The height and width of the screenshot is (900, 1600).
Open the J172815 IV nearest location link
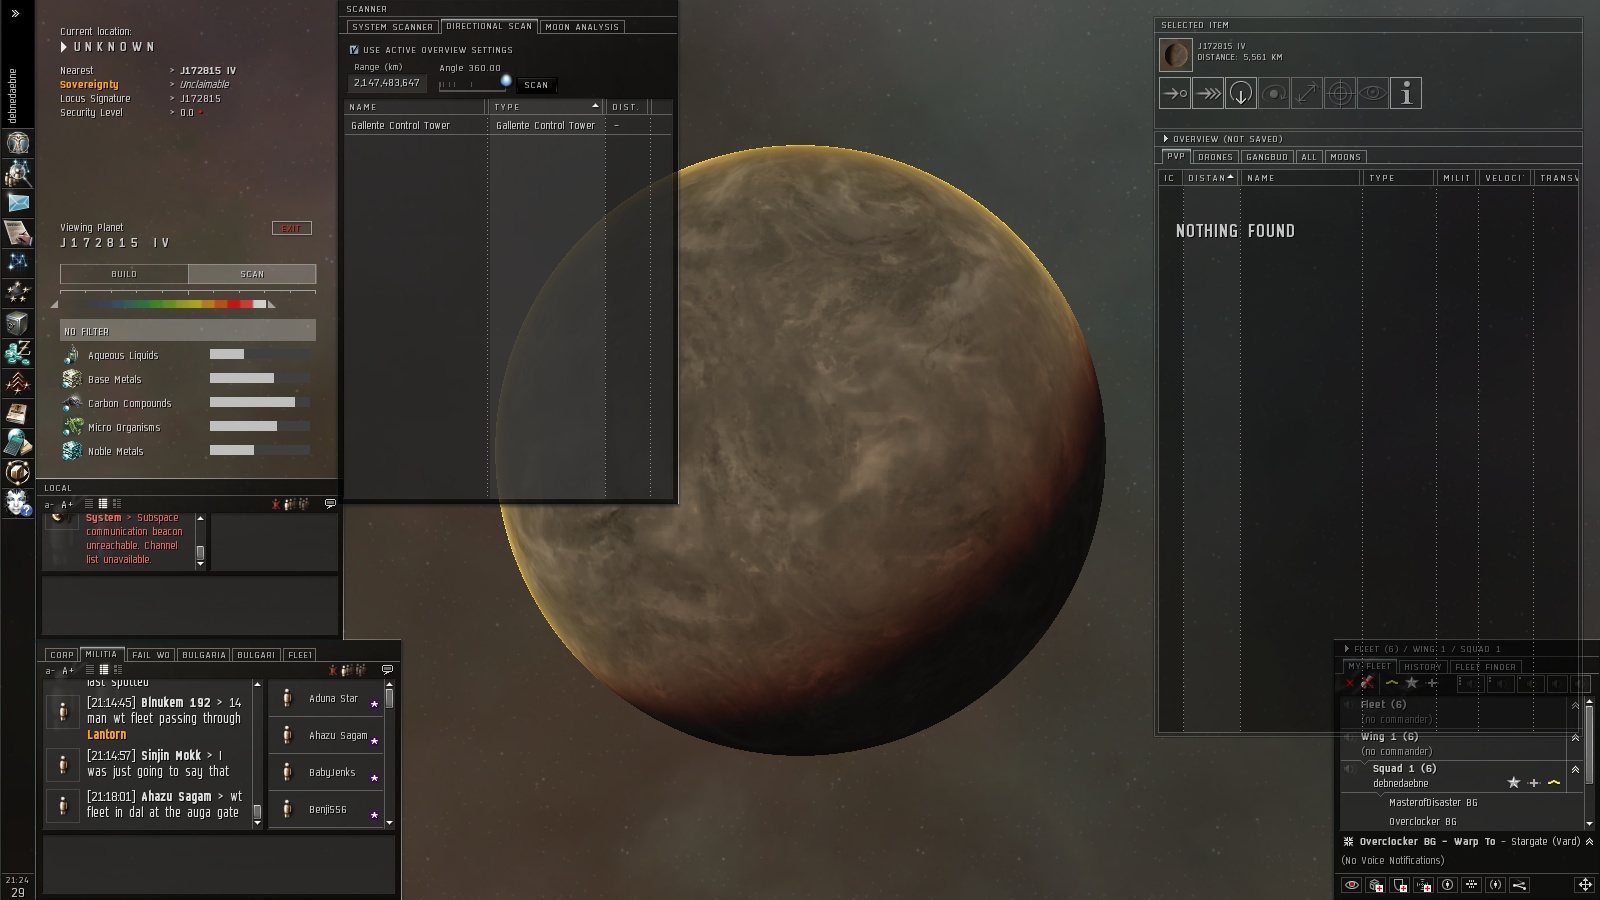point(208,71)
